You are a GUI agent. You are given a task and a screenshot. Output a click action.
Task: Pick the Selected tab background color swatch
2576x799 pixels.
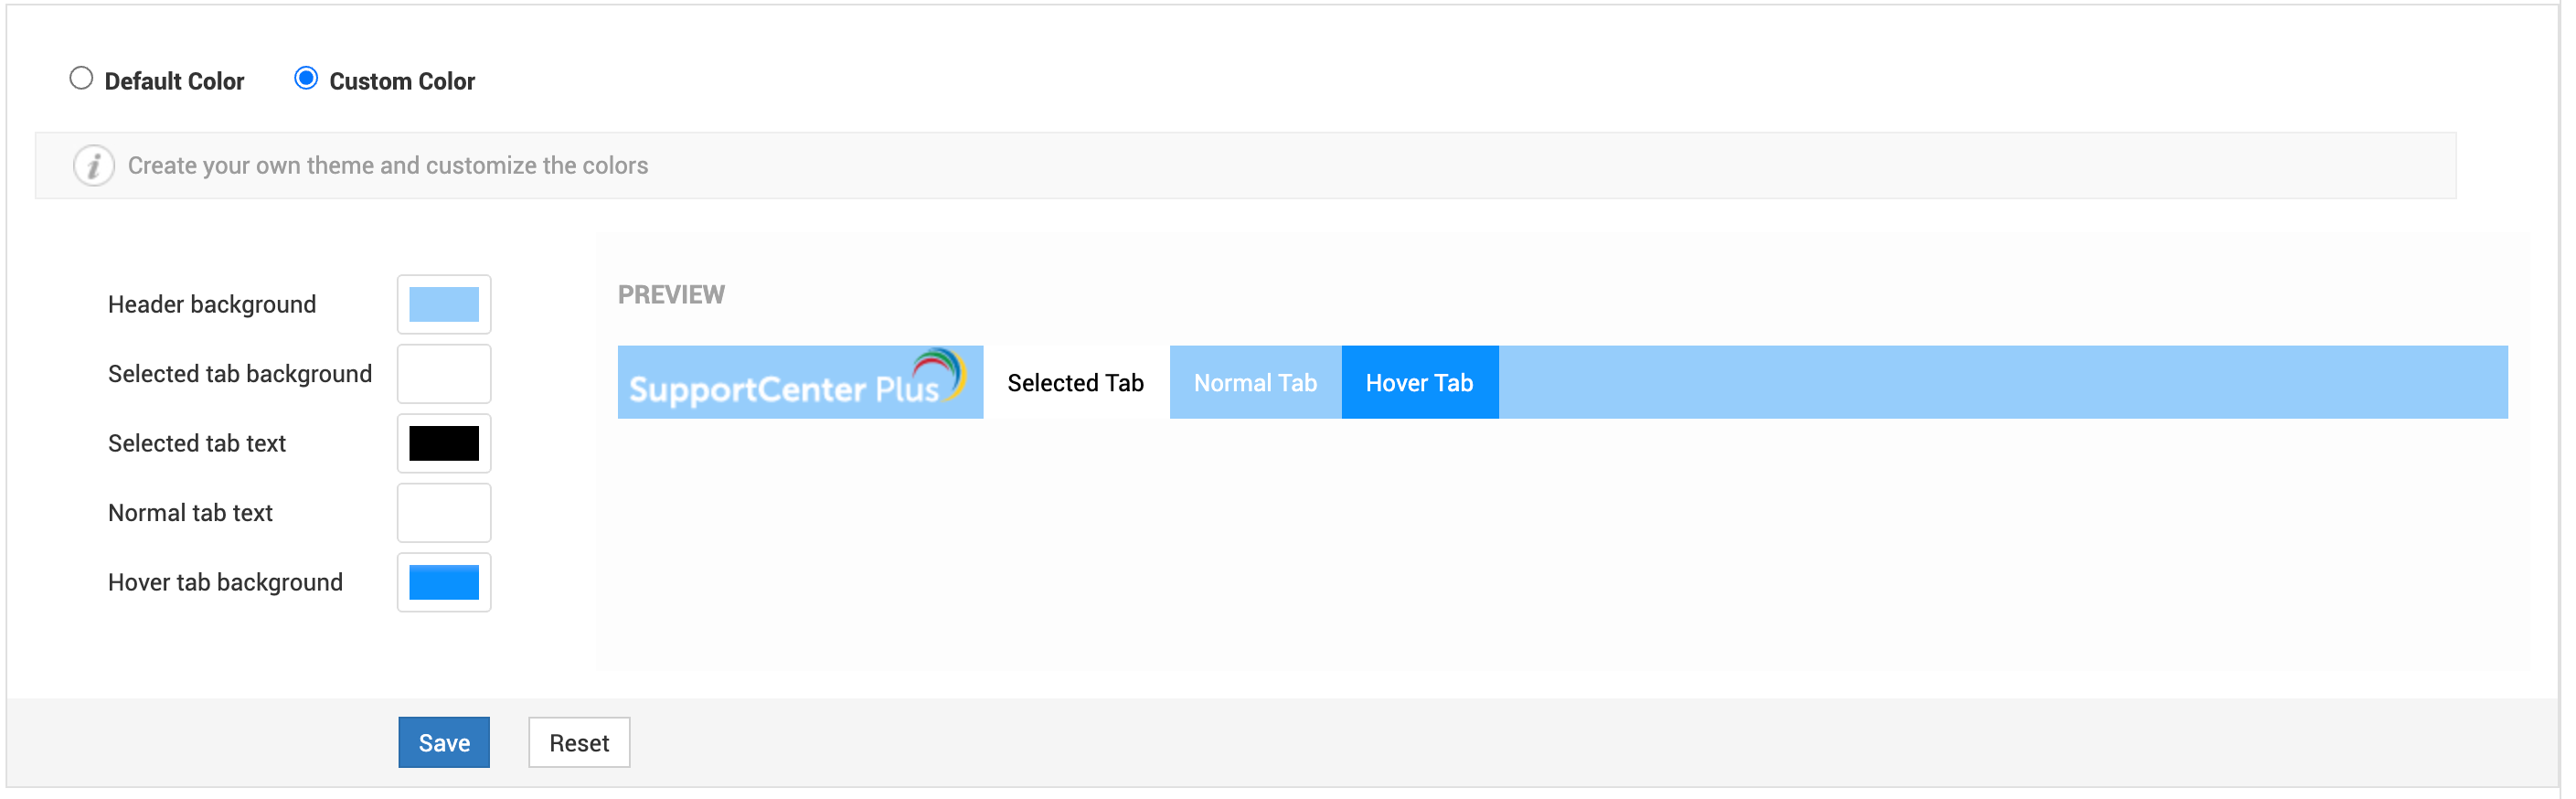click(x=444, y=374)
